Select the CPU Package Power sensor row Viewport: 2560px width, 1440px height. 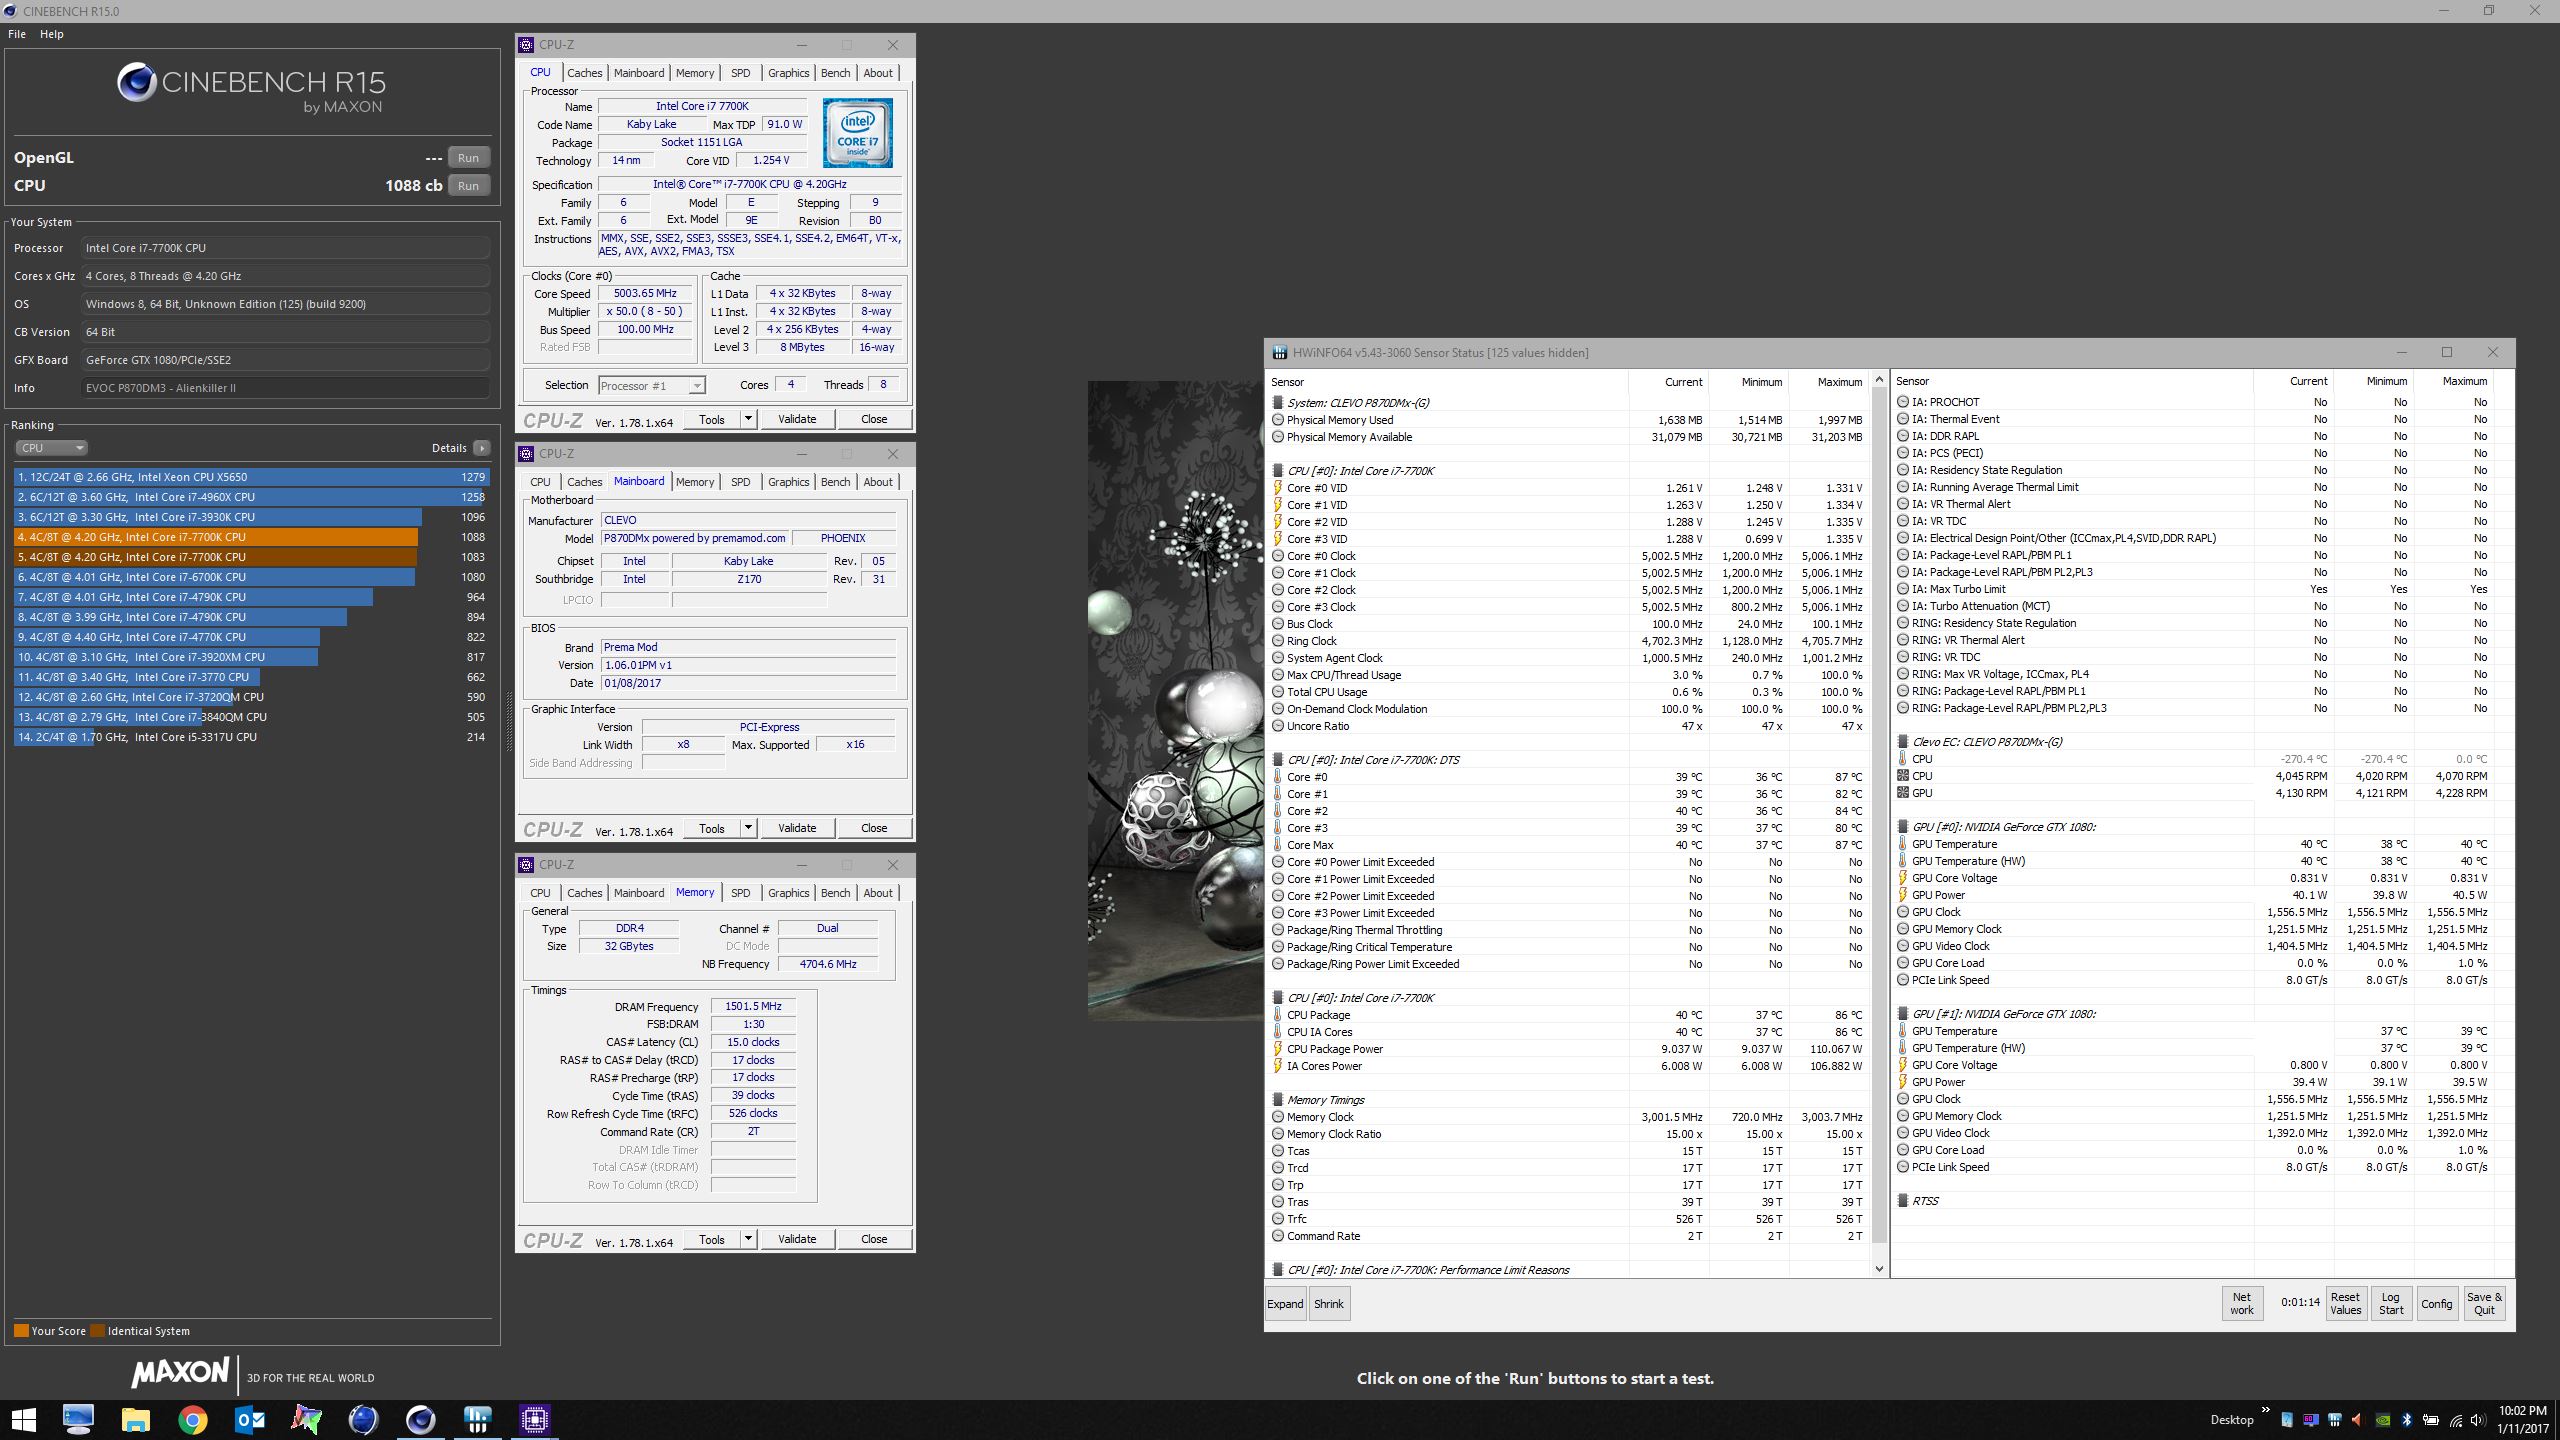point(1568,1049)
